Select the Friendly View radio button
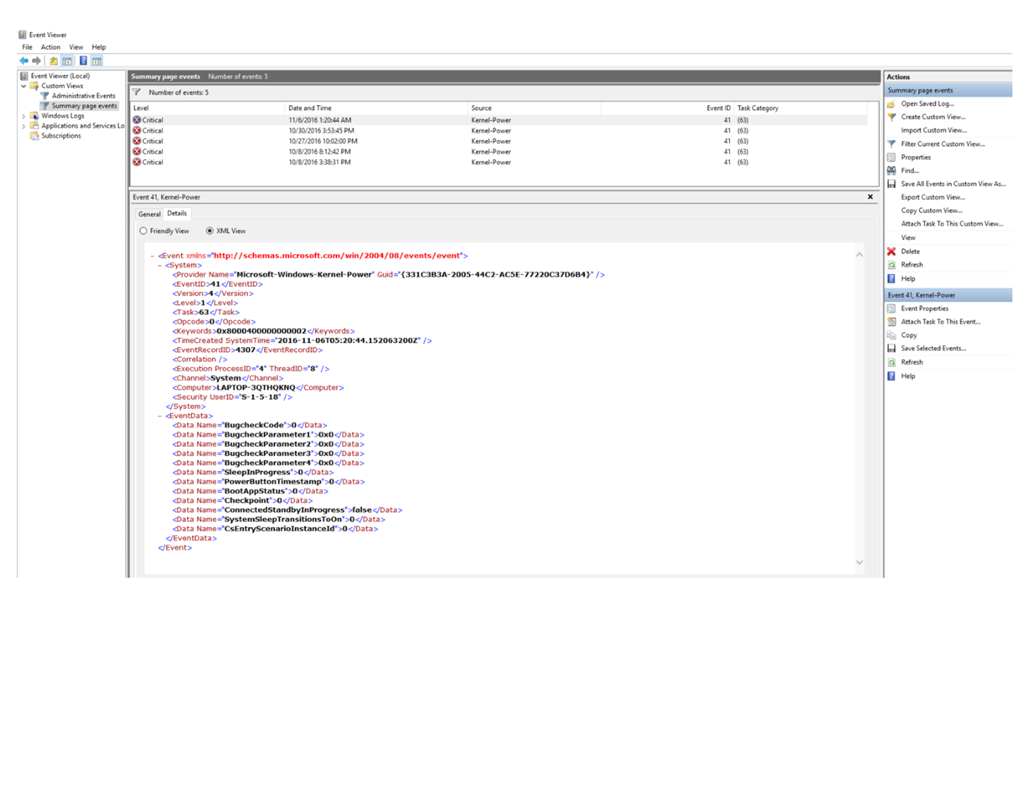This screenshot has width=1024, height=791. pyautogui.click(x=144, y=231)
